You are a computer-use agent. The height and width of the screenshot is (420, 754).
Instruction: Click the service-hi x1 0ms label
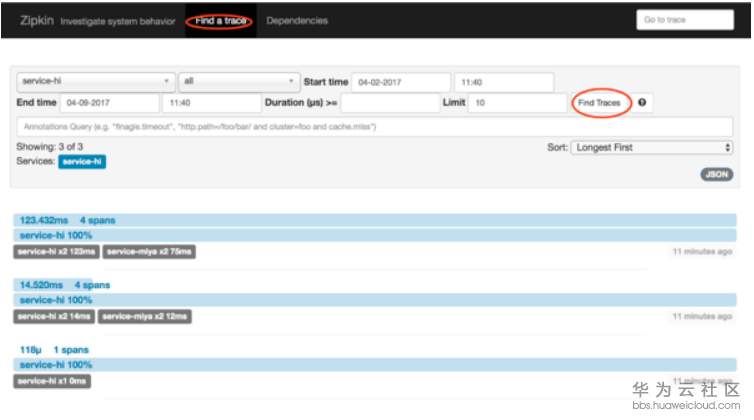tap(52, 381)
